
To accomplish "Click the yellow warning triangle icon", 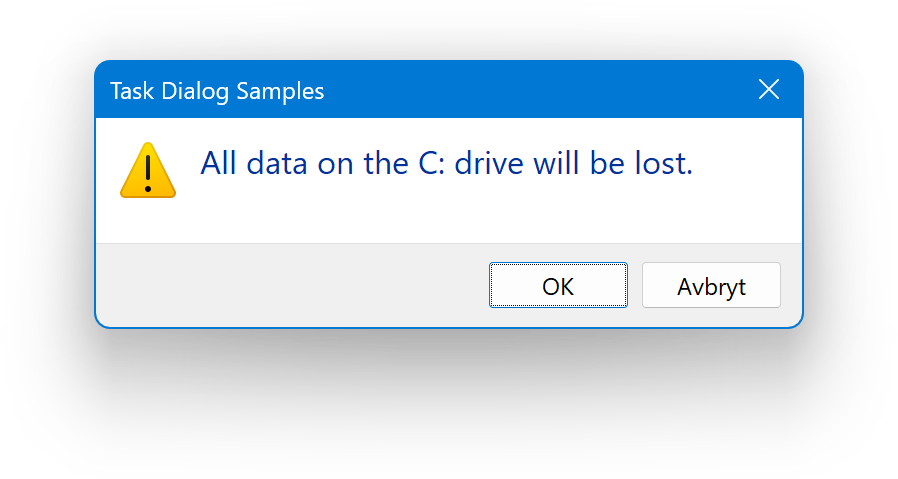I will [x=148, y=171].
